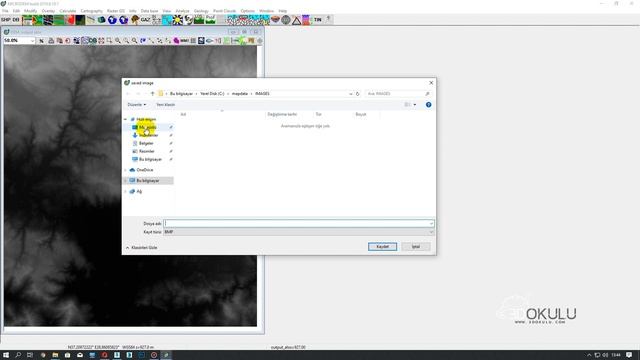Click the Prof profile toolbar icon

(211, 20)
